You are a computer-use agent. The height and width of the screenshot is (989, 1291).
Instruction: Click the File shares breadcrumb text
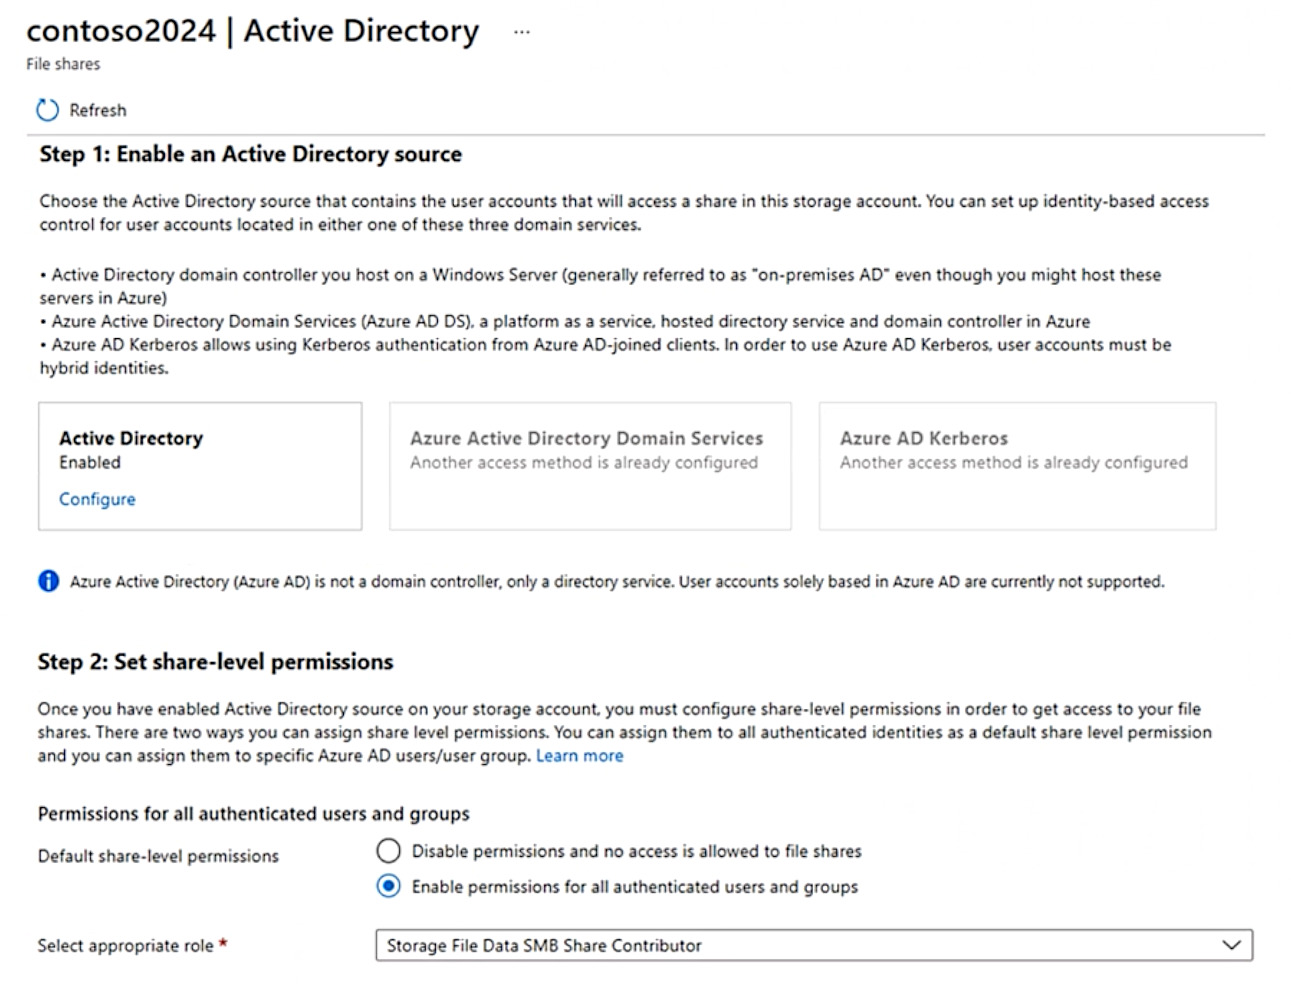[x=63, y=64]
